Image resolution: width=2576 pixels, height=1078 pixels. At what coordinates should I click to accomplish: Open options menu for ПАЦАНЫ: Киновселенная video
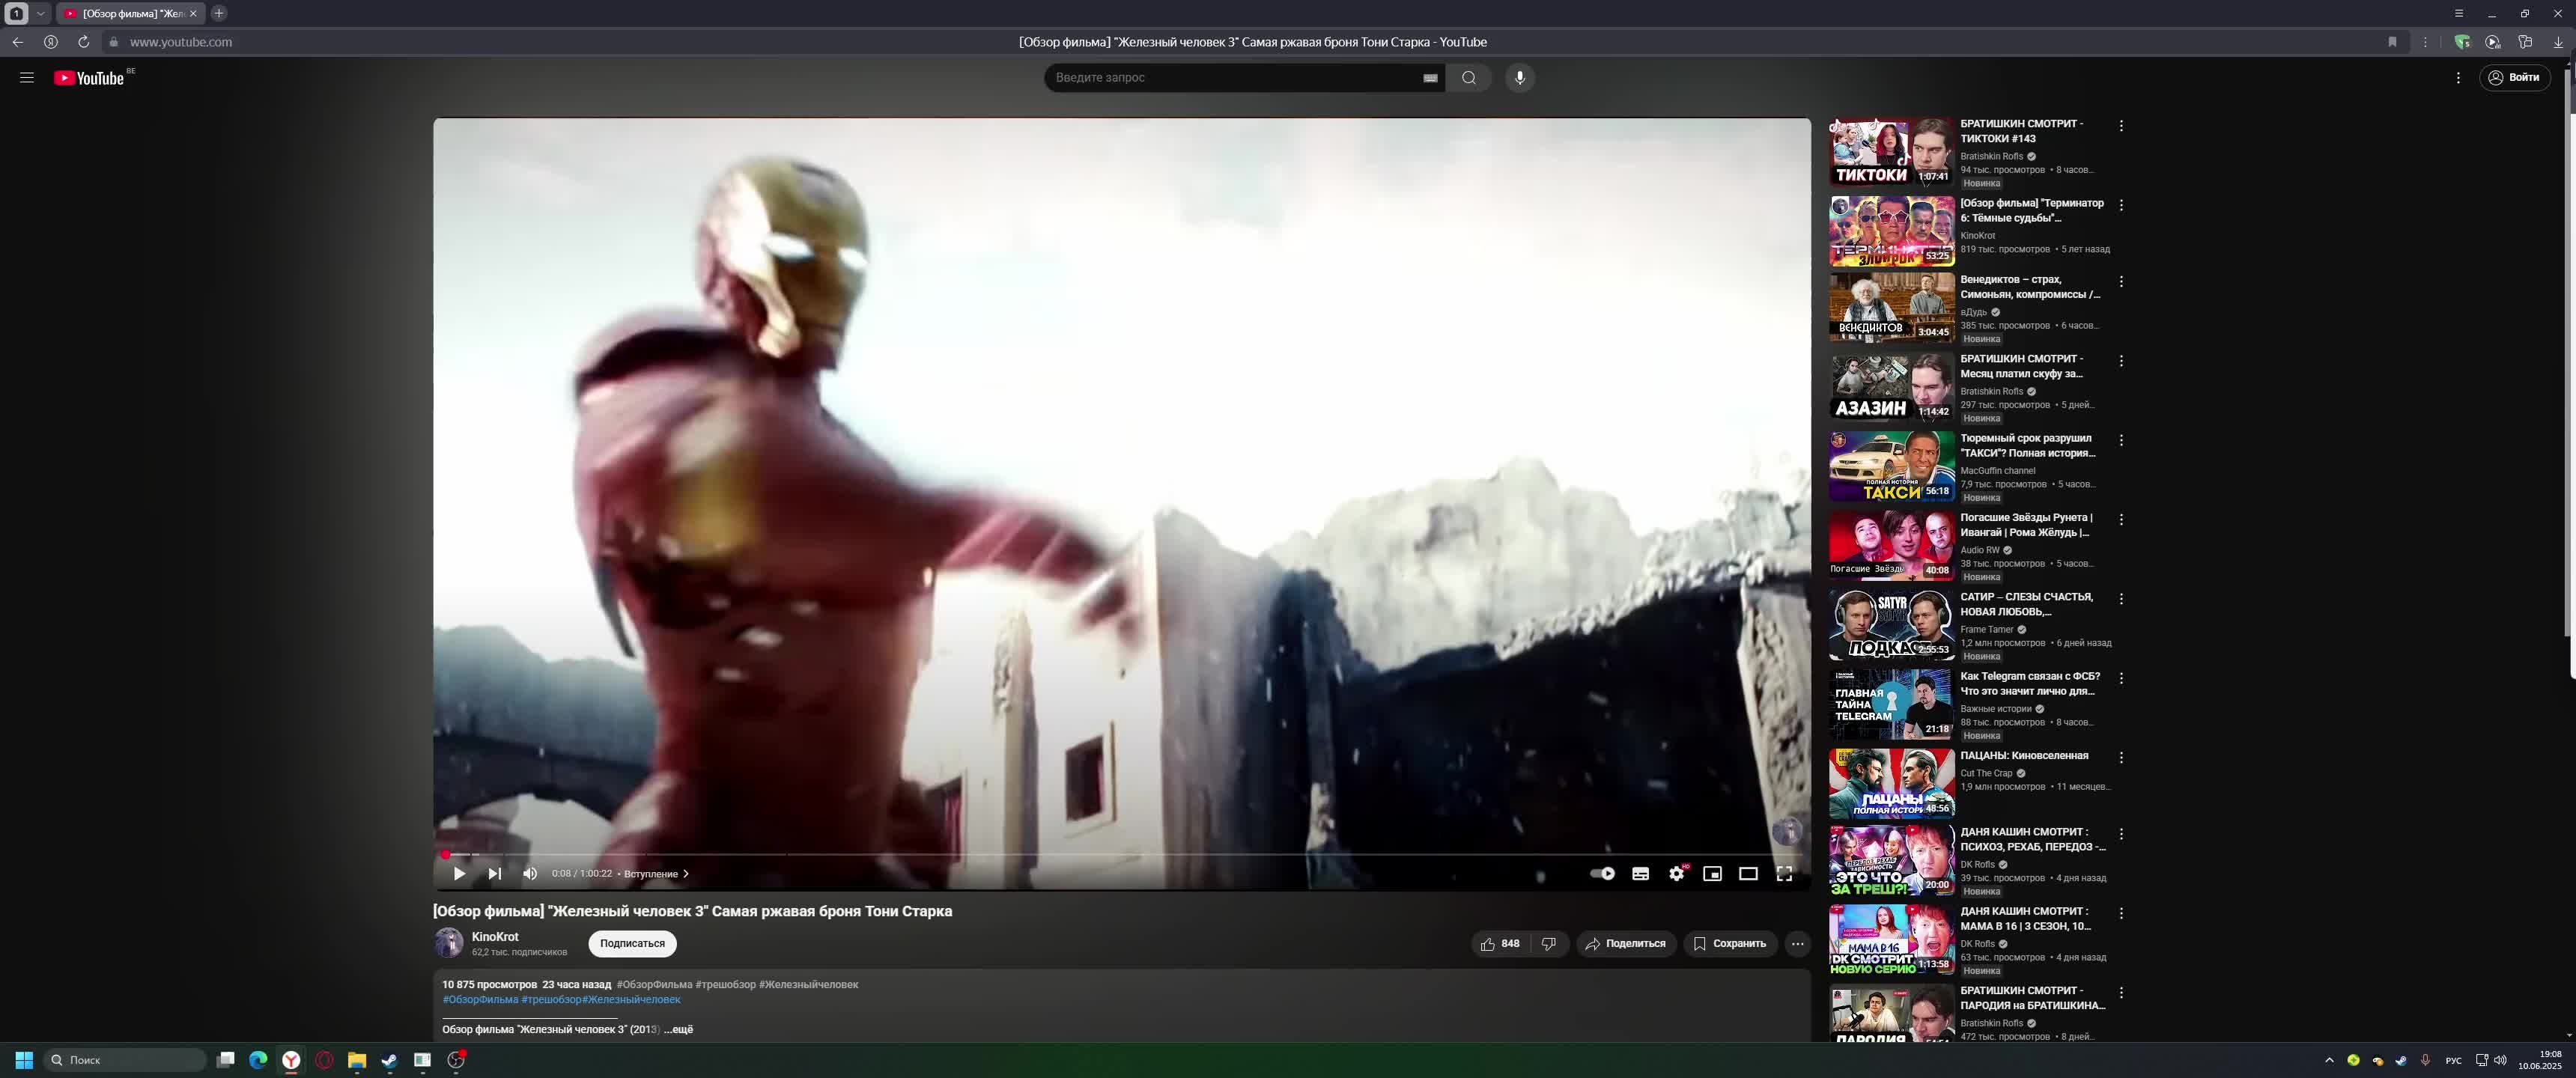pos(2121,757)
